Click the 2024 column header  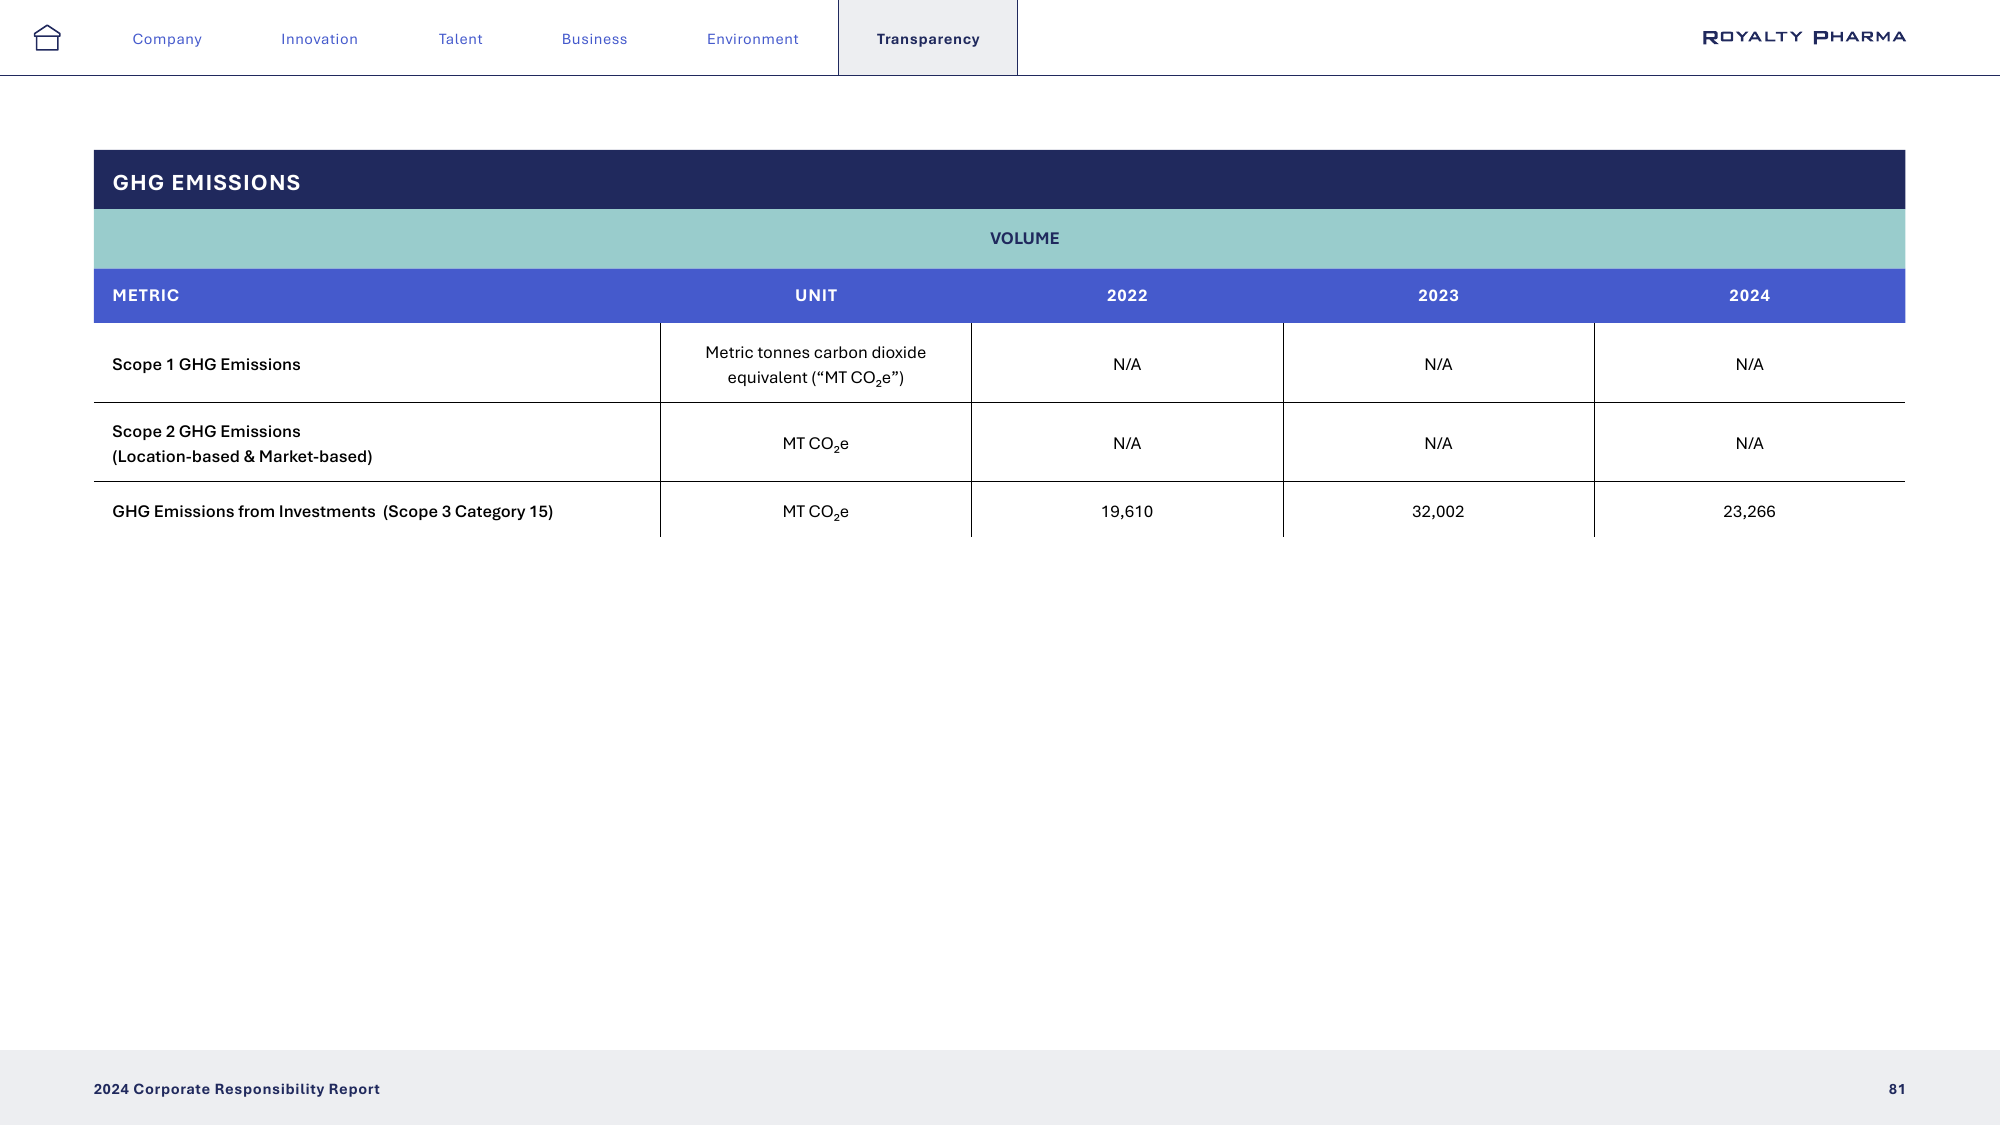[1749, 295]
